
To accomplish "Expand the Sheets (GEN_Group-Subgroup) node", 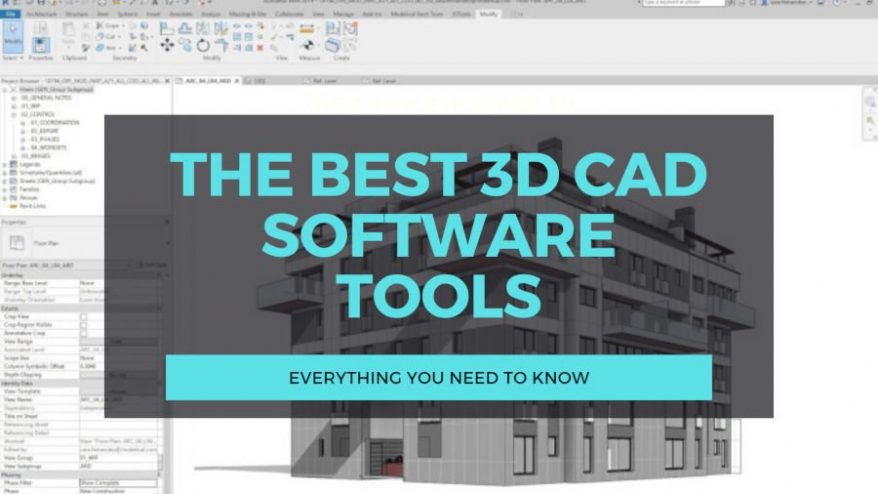I will (4, 181).
